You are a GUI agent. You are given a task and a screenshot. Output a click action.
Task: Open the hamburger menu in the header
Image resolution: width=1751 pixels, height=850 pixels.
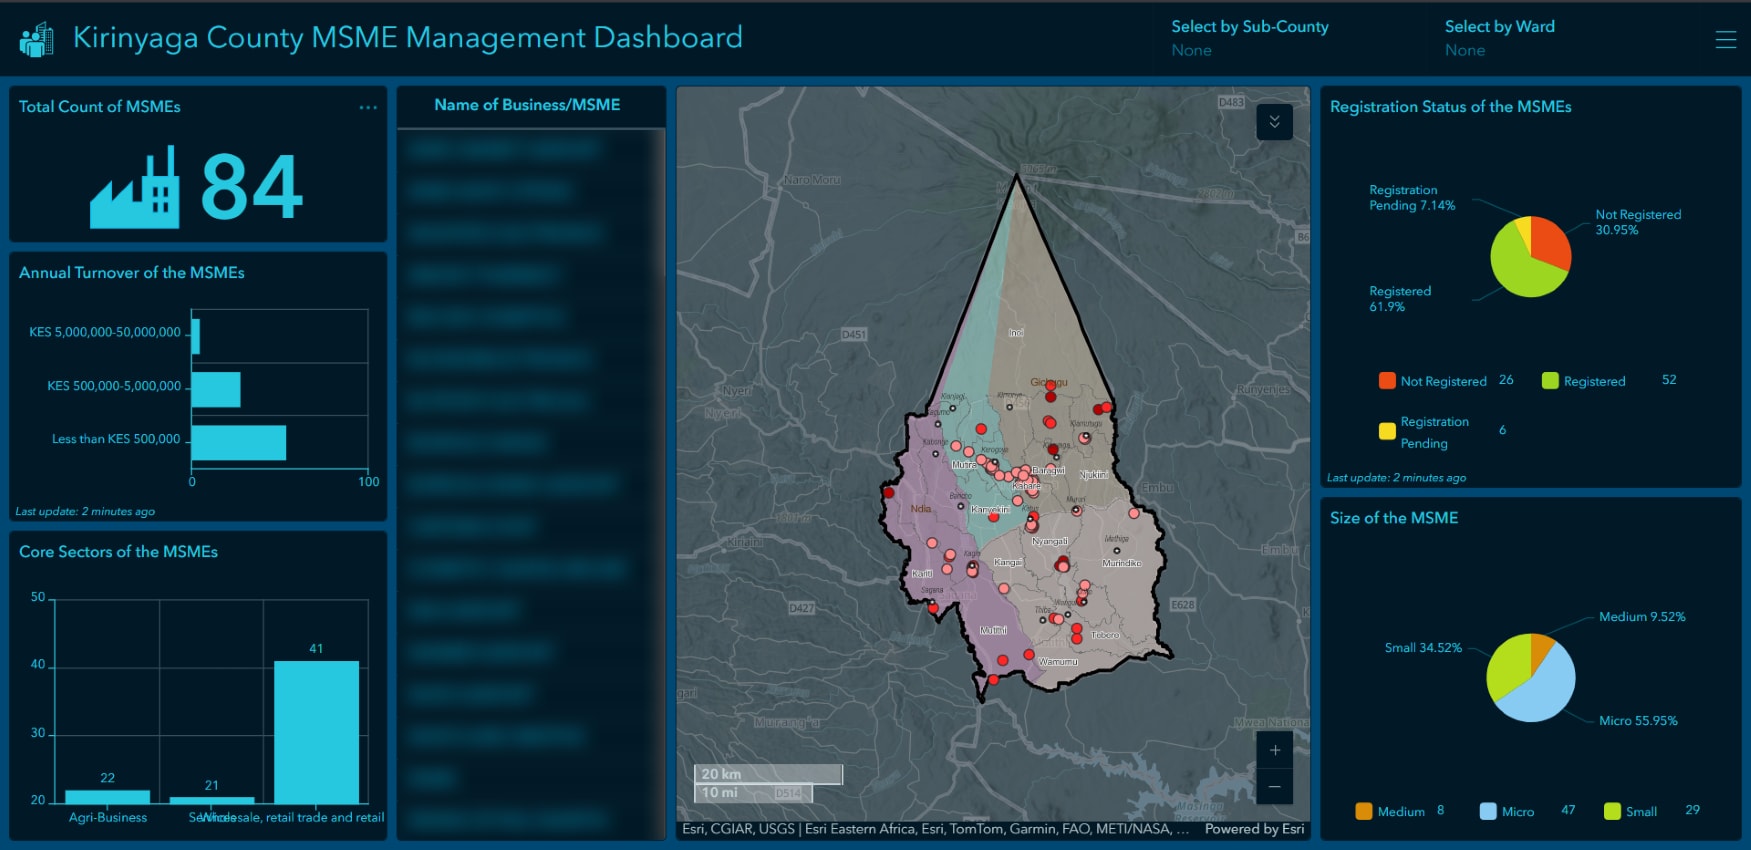[x=1726, y=39]
